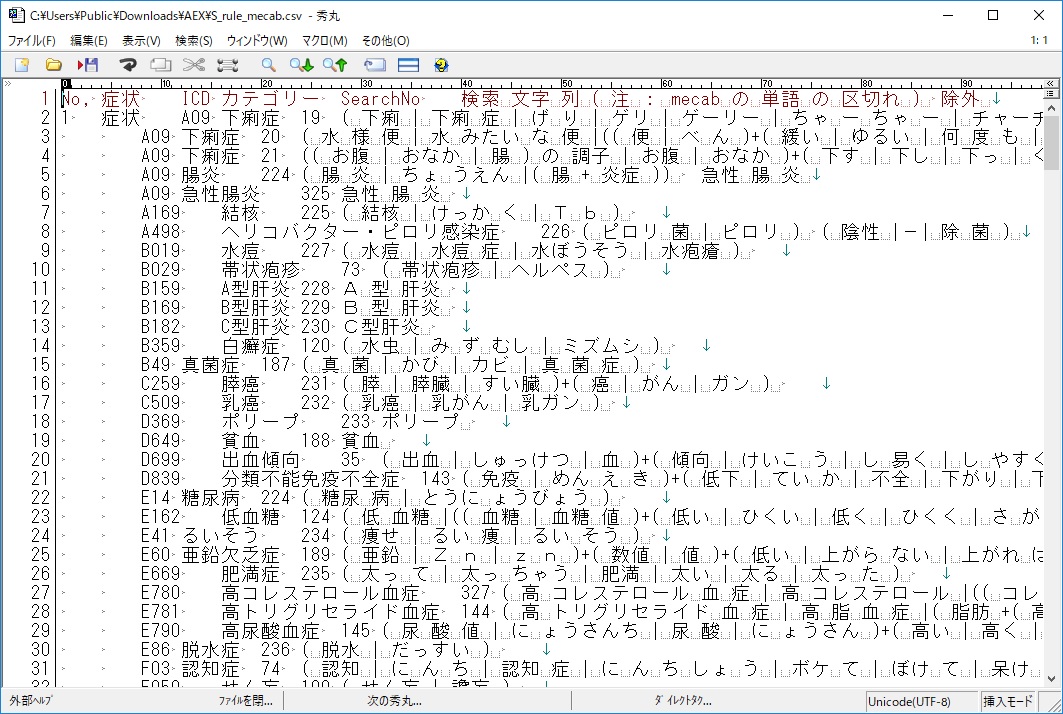
Task: Open the 表示(V) menu
Action: click(x=141, y=41)
